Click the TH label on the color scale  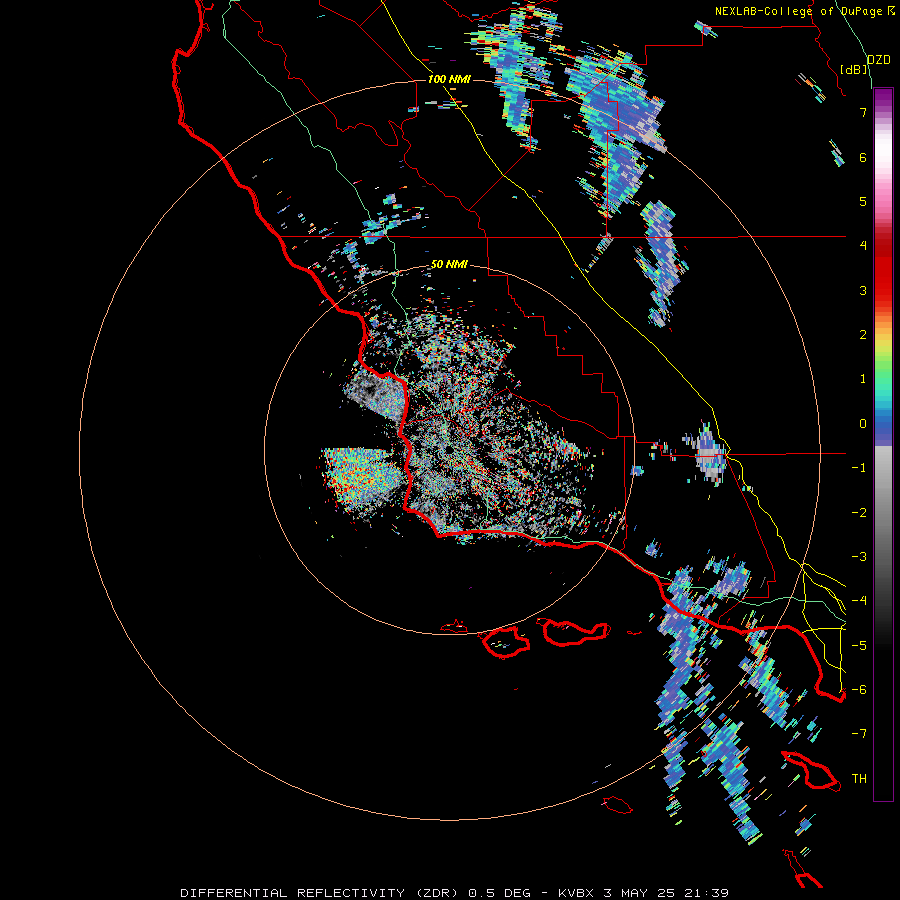click(x=859, y=778)
